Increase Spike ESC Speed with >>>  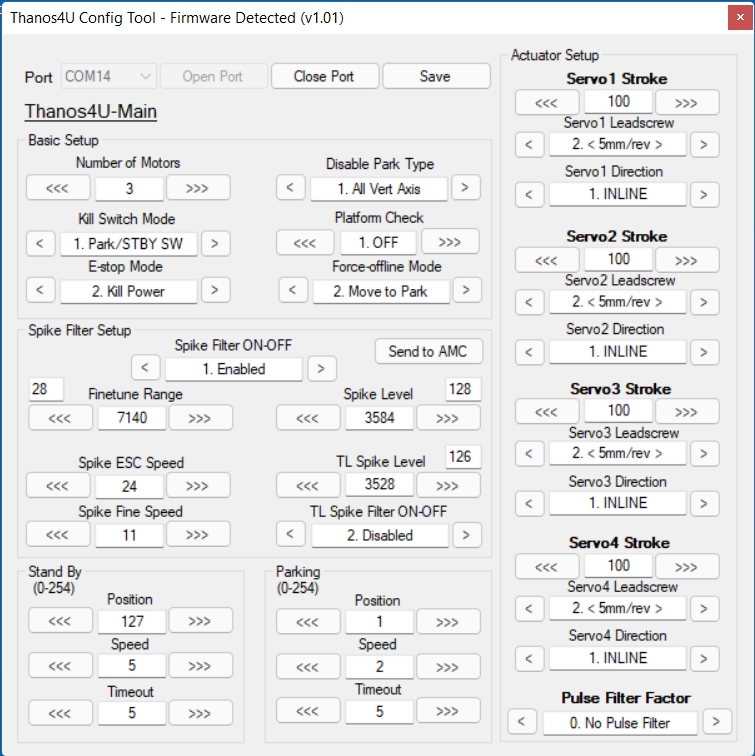tap(198, 486)
